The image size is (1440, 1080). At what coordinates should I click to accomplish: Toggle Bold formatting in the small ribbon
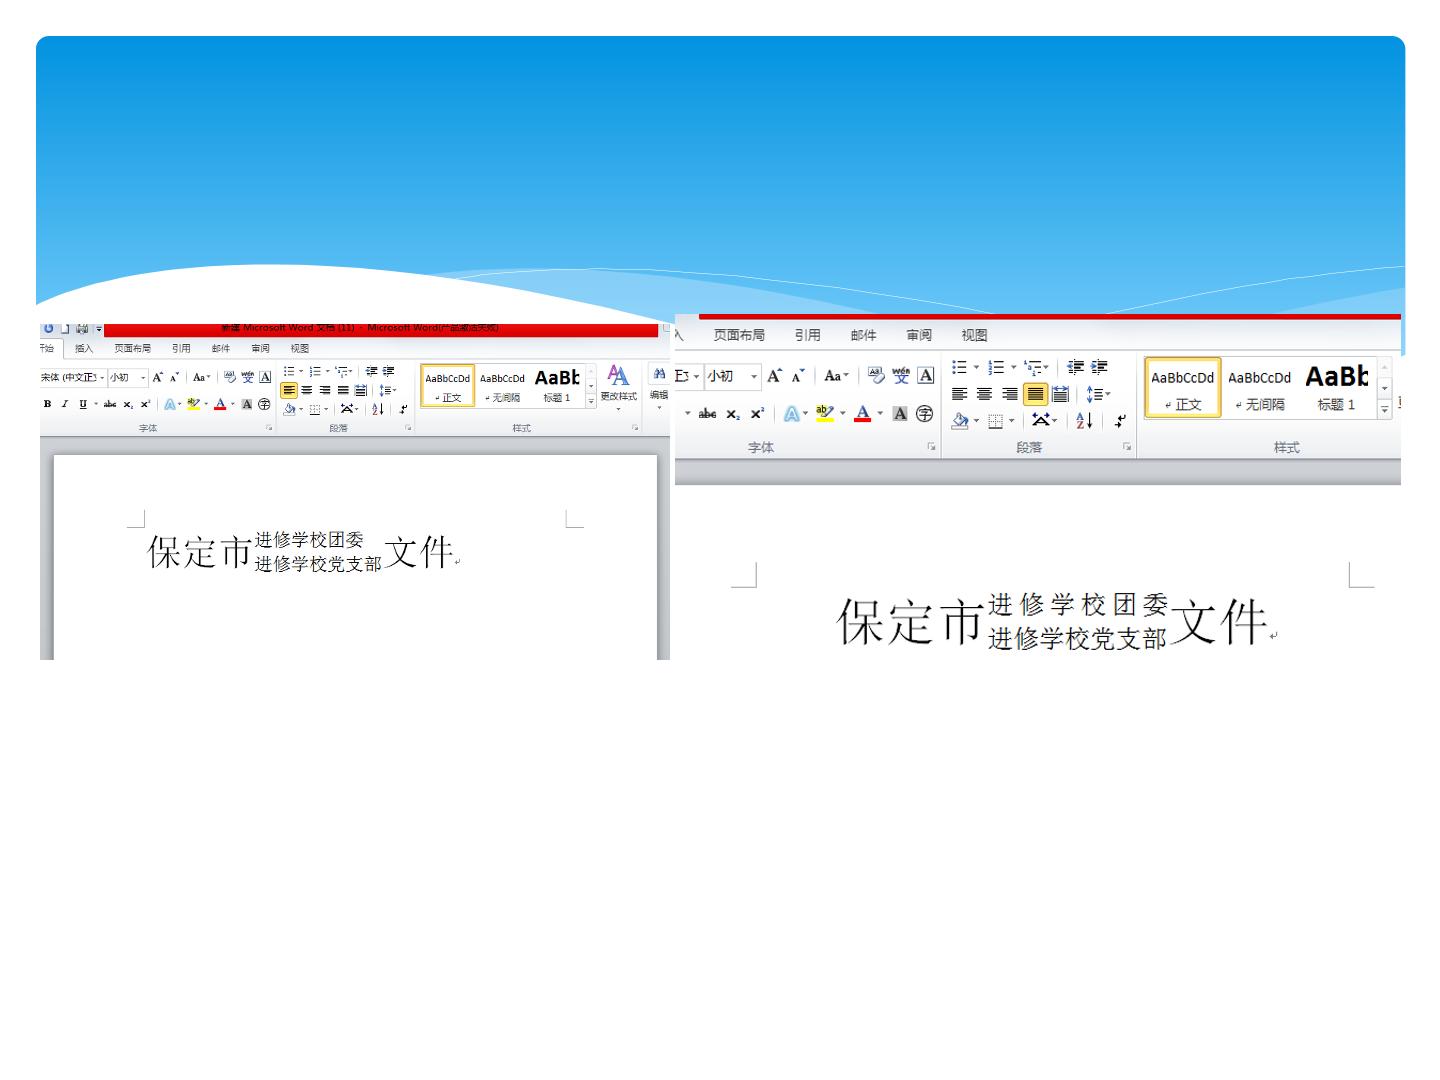click(x=47, y=404)
